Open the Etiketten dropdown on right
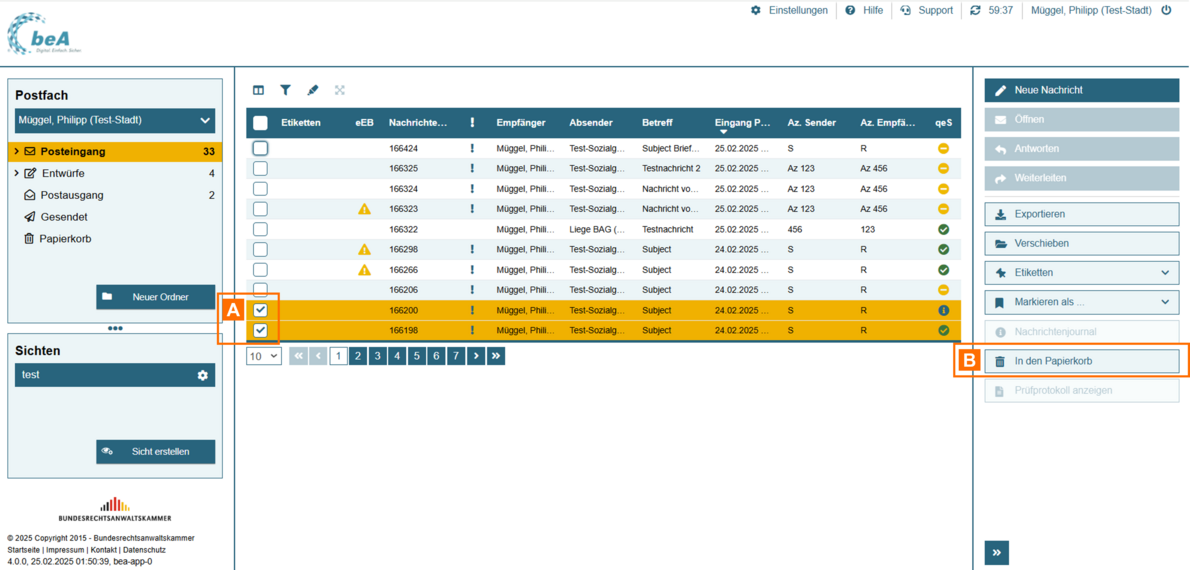 [x=1081, y=272]
